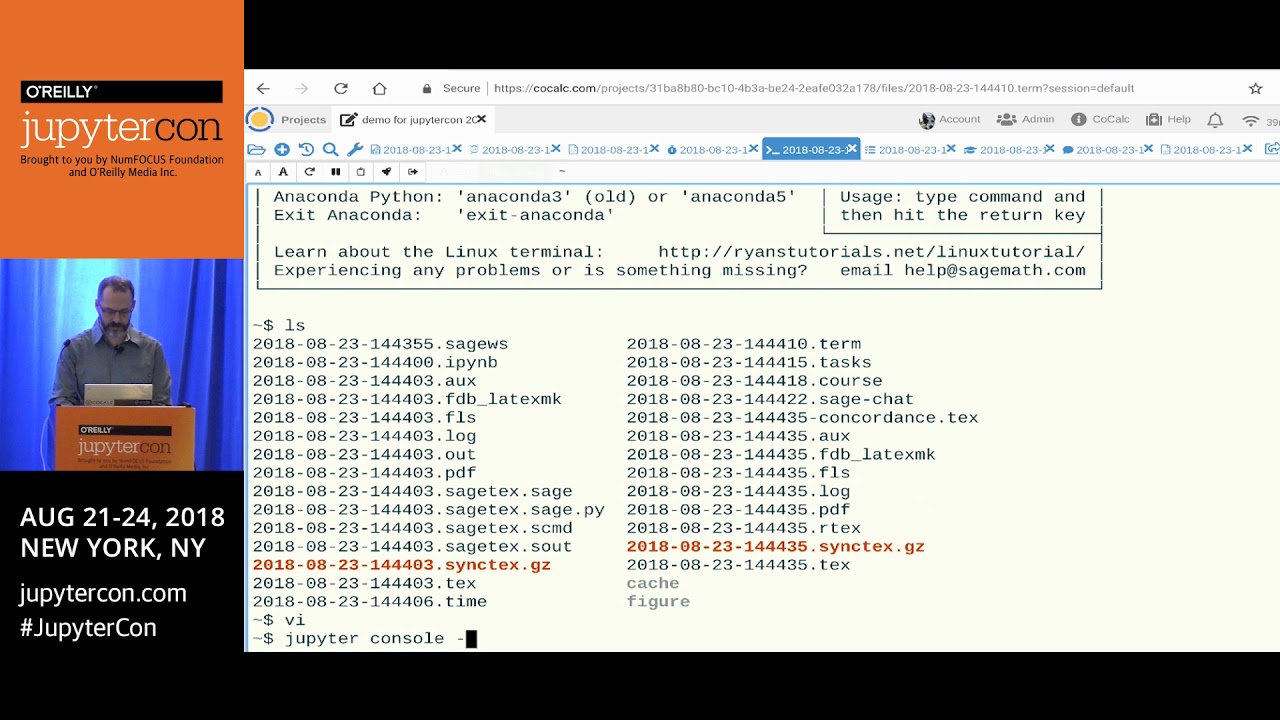This screenshot has width=1280, height=720.
Task: Open the Account menu
Action: [x=950, y=119]
